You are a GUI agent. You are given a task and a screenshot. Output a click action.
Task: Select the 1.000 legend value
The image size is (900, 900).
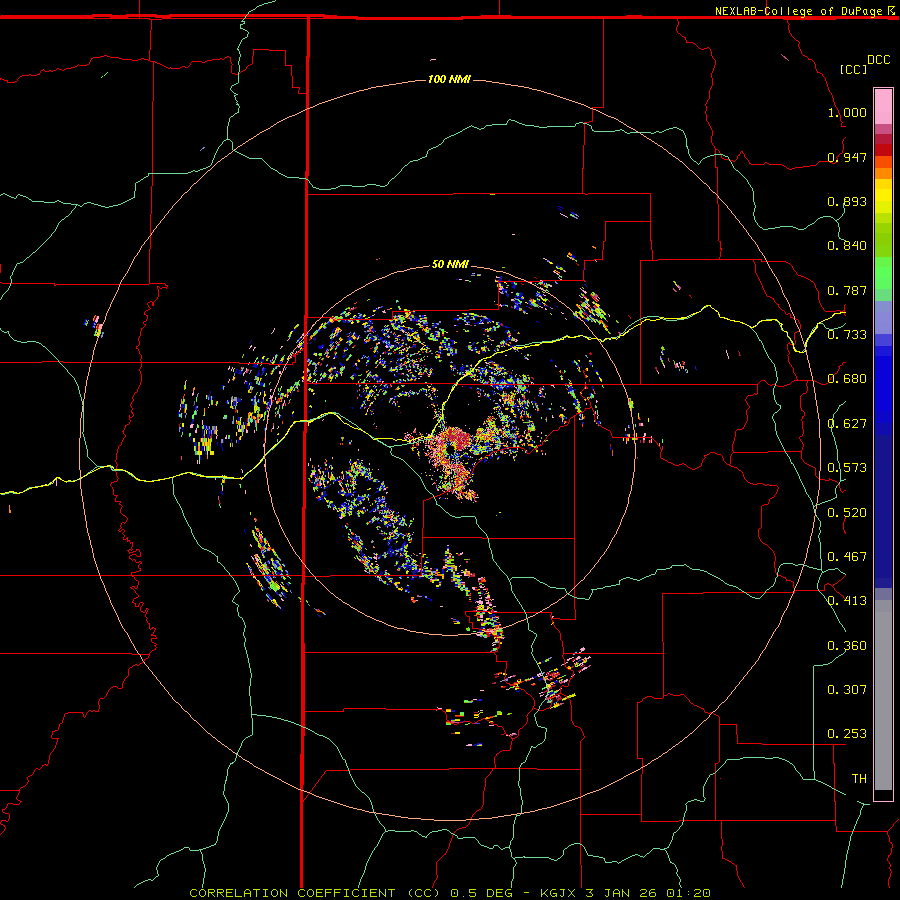(x=847, y=112)
